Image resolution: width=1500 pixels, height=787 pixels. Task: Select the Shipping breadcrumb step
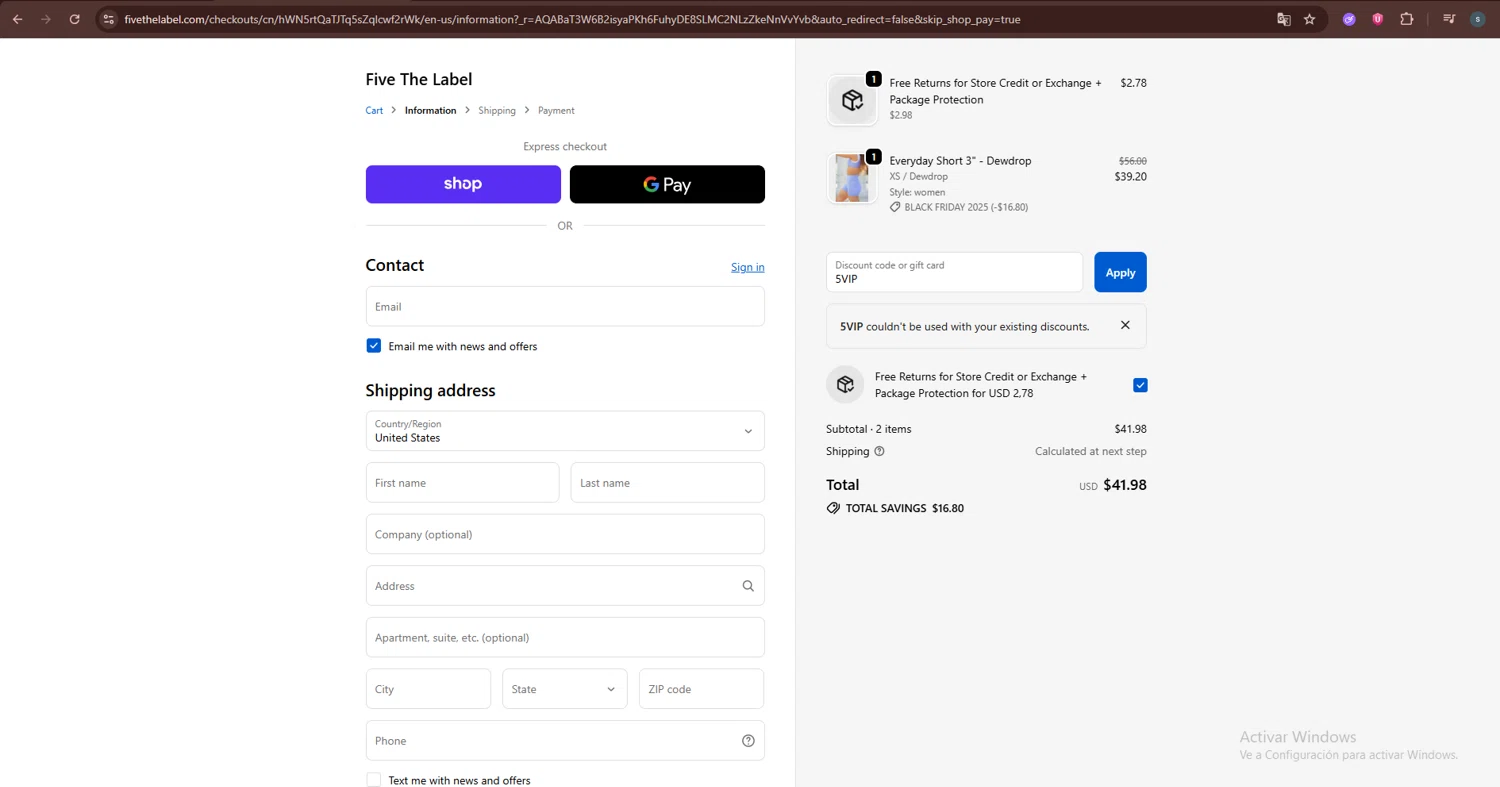point(497,111)
